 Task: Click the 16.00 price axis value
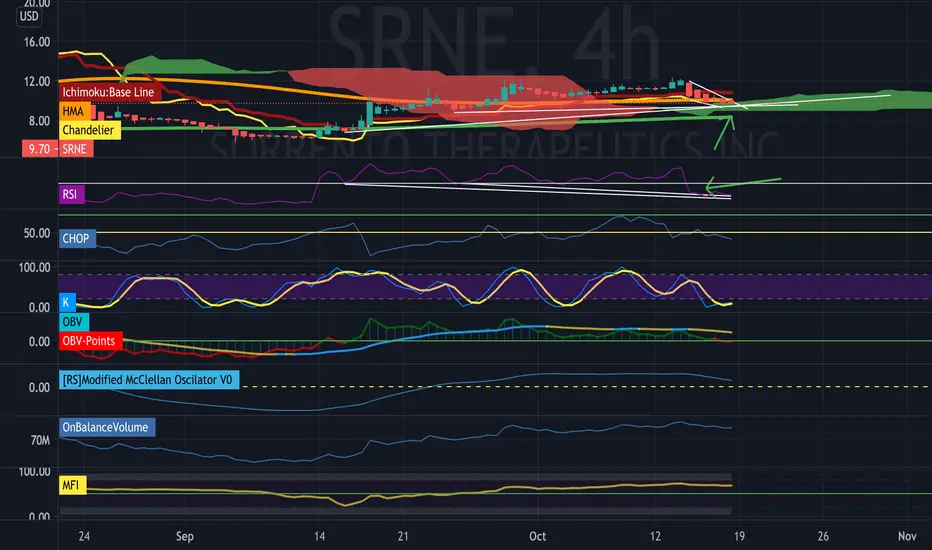tap(37, 42)
